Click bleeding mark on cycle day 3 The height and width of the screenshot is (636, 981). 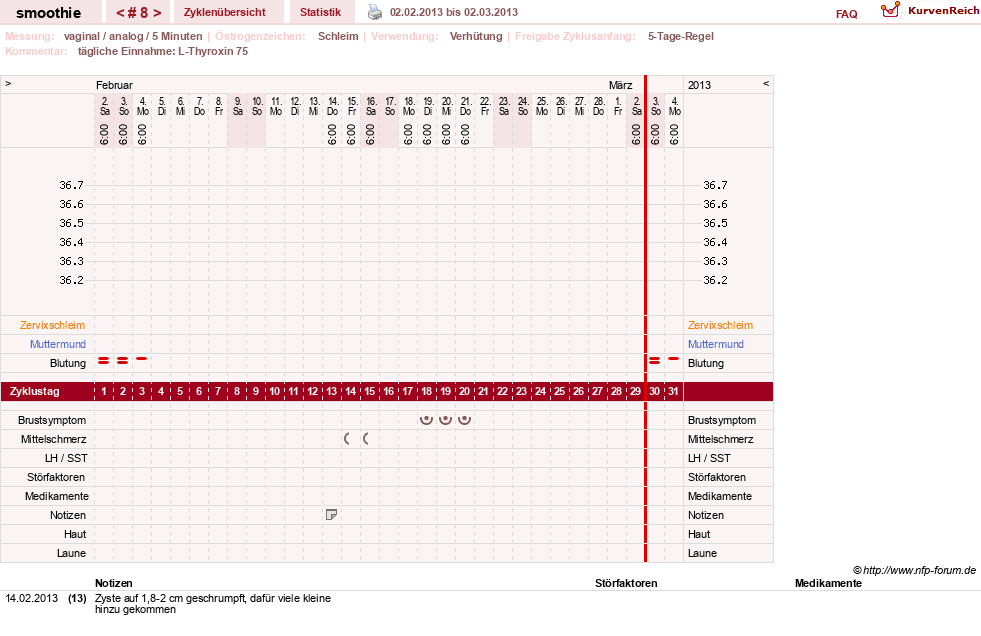[142, 358]
